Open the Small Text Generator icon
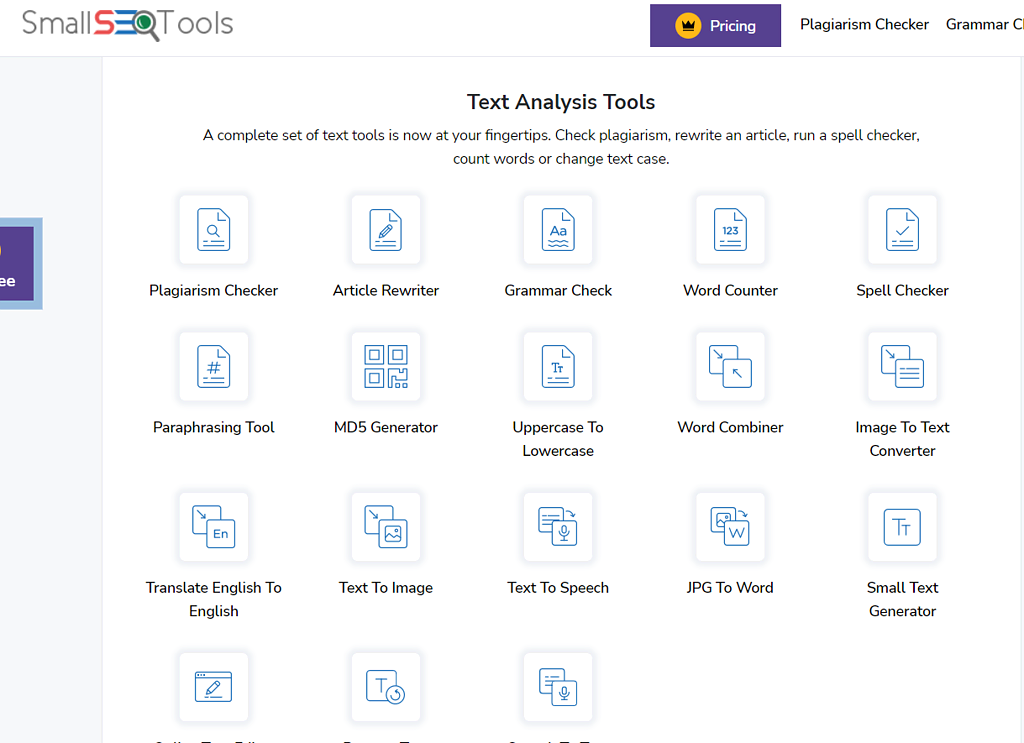 point(902,527)
